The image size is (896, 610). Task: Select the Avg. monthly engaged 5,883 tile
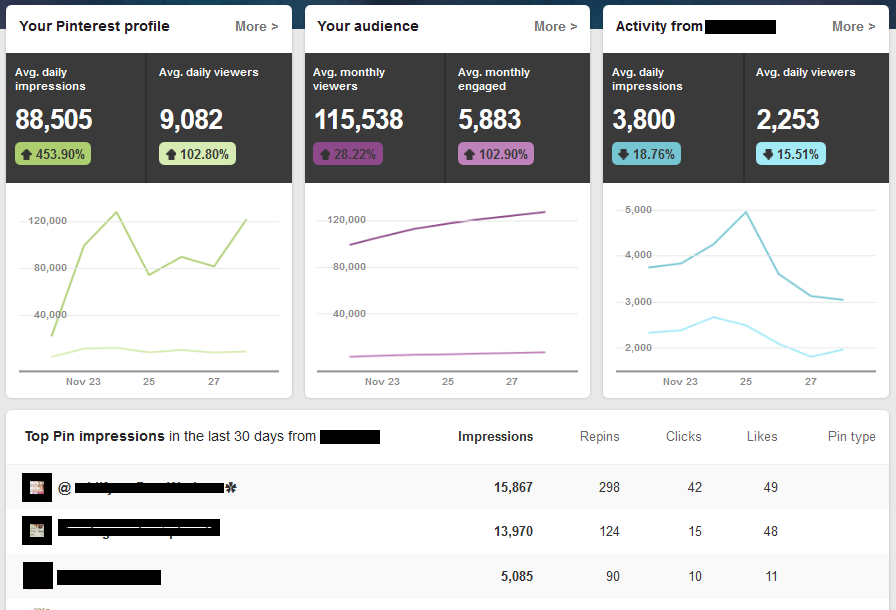pyautogui.click(x=518, y=118)
